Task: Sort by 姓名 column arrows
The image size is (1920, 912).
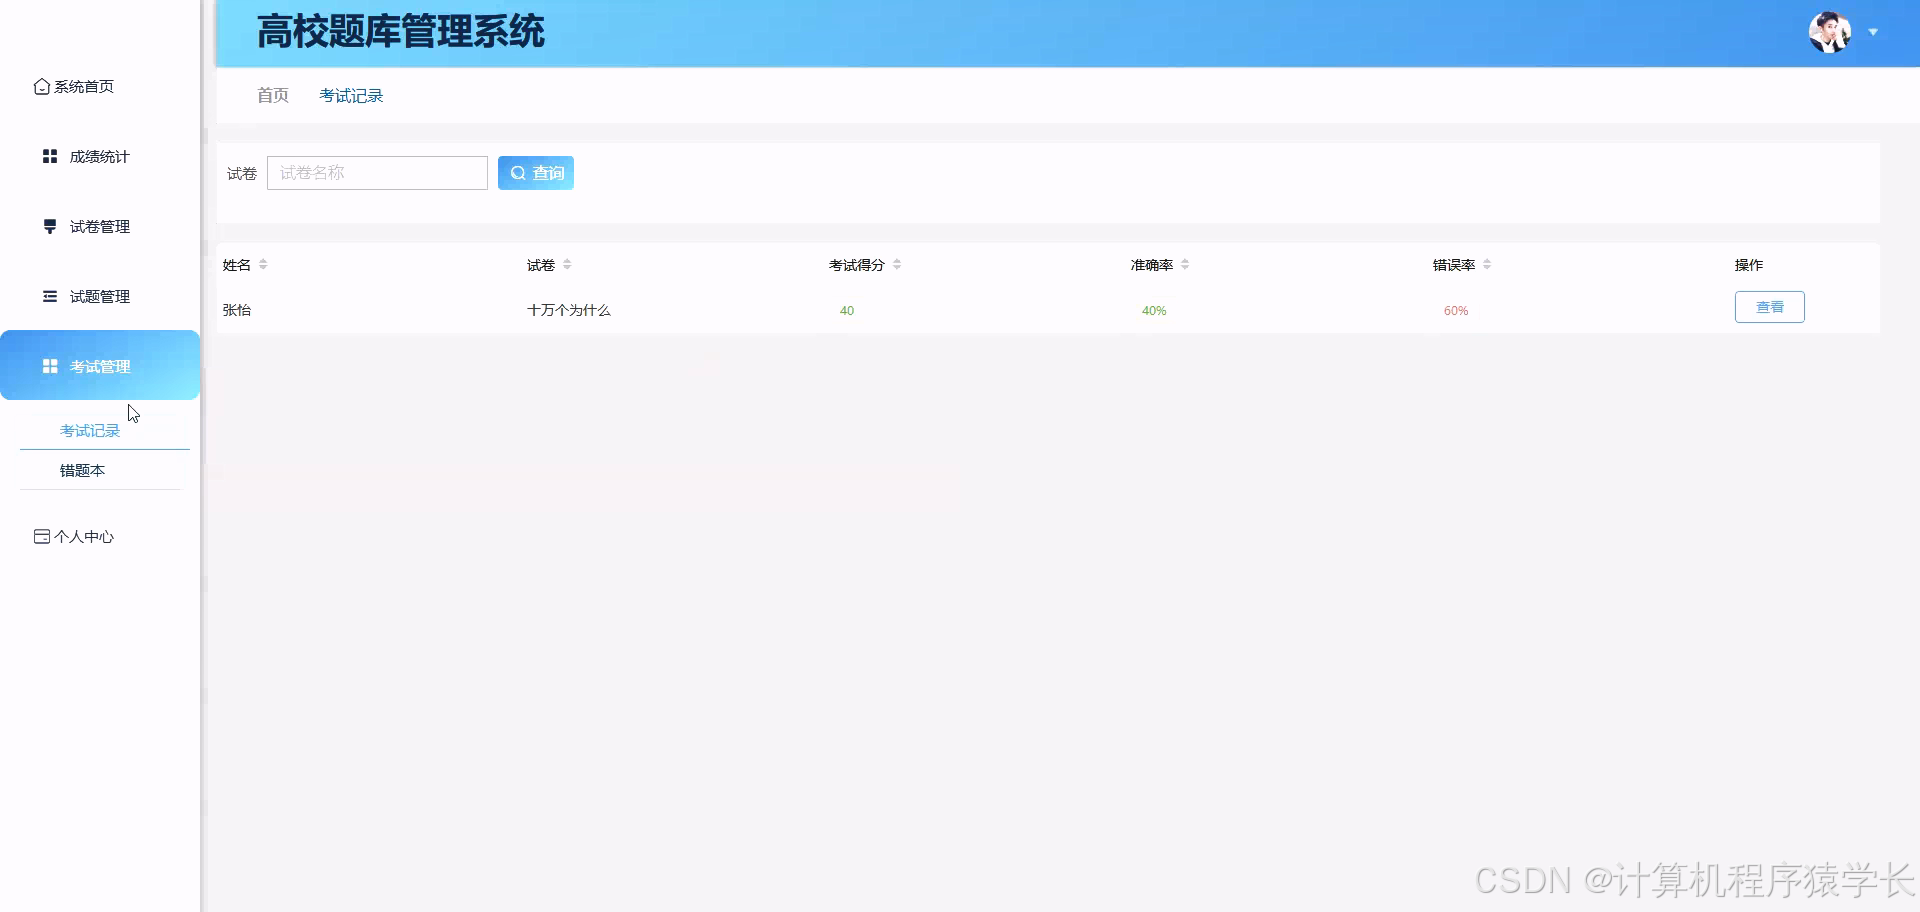Action: 263,265
